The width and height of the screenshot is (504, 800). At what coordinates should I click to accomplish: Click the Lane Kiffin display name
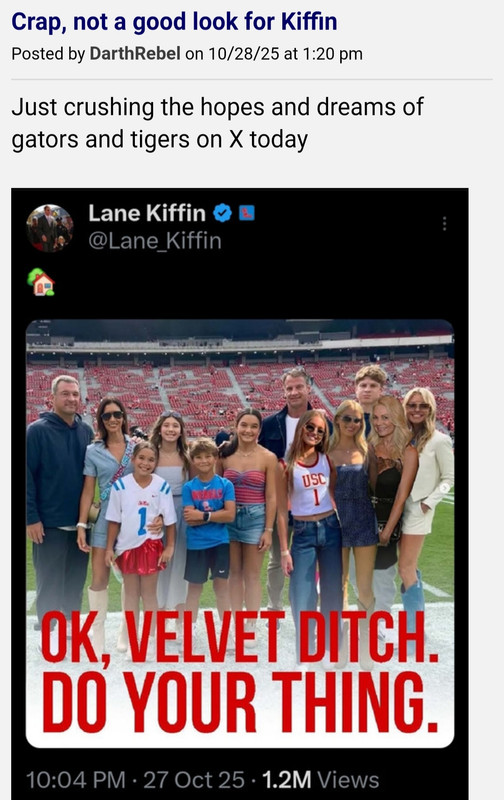147,213
